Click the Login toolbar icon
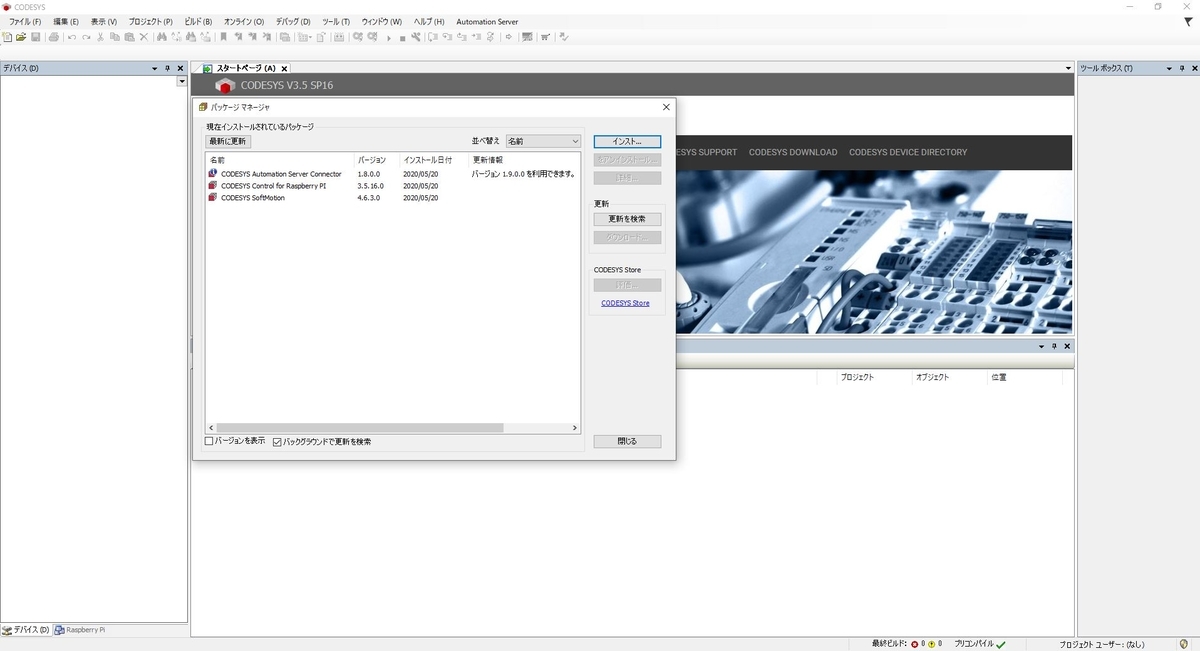1200x651 pixels. [x=356, y=37]
